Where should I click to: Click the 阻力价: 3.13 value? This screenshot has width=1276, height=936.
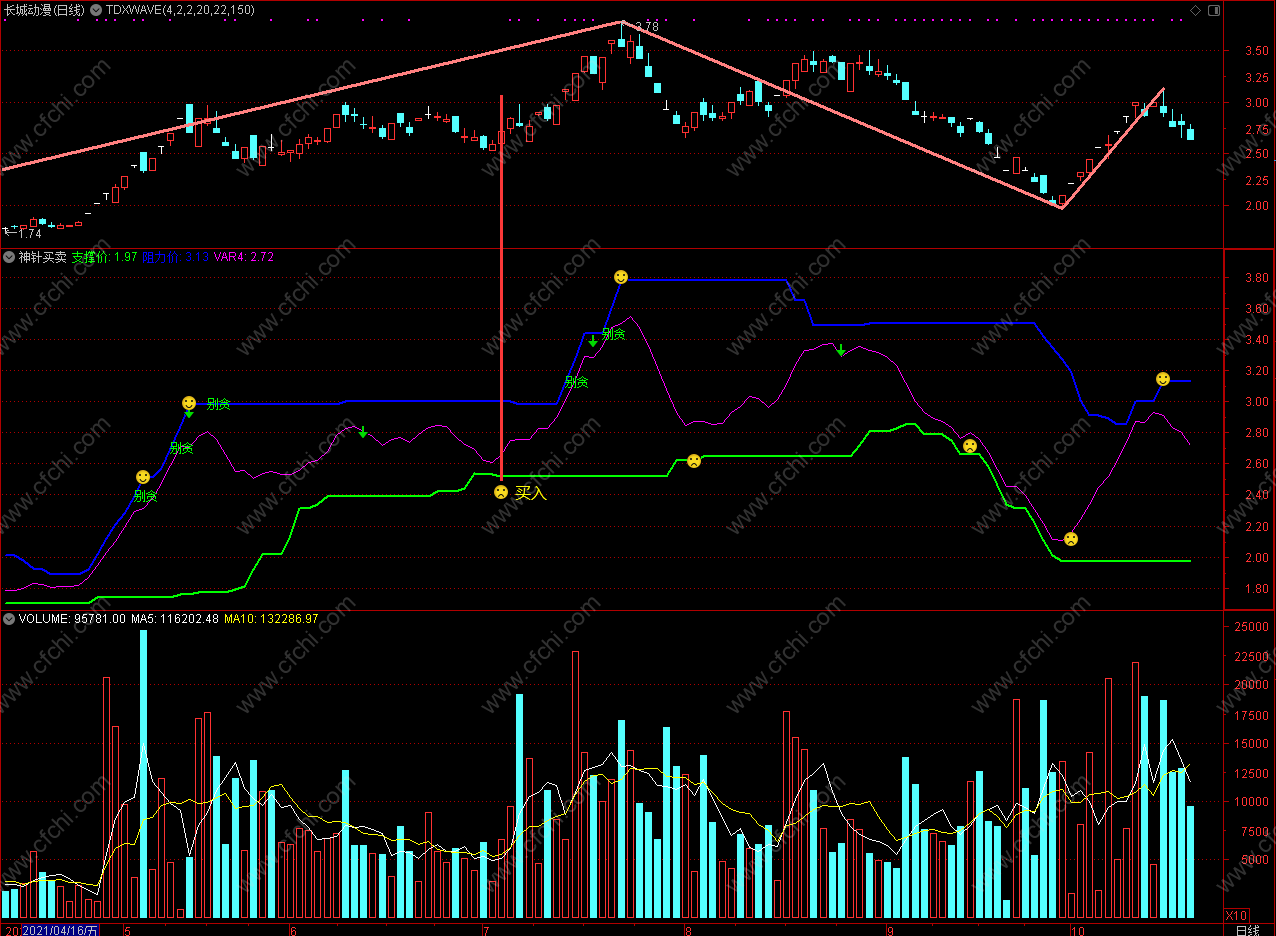point(176,257)
